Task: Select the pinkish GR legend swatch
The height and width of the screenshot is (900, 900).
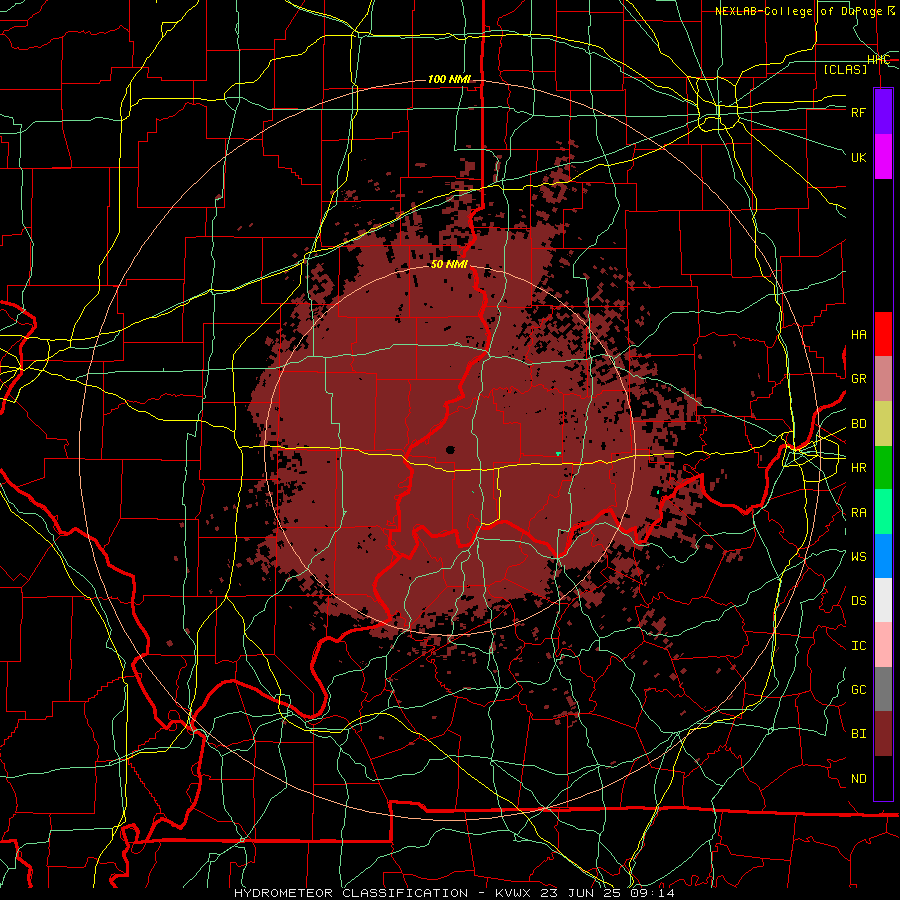Action: pos(883,378)
